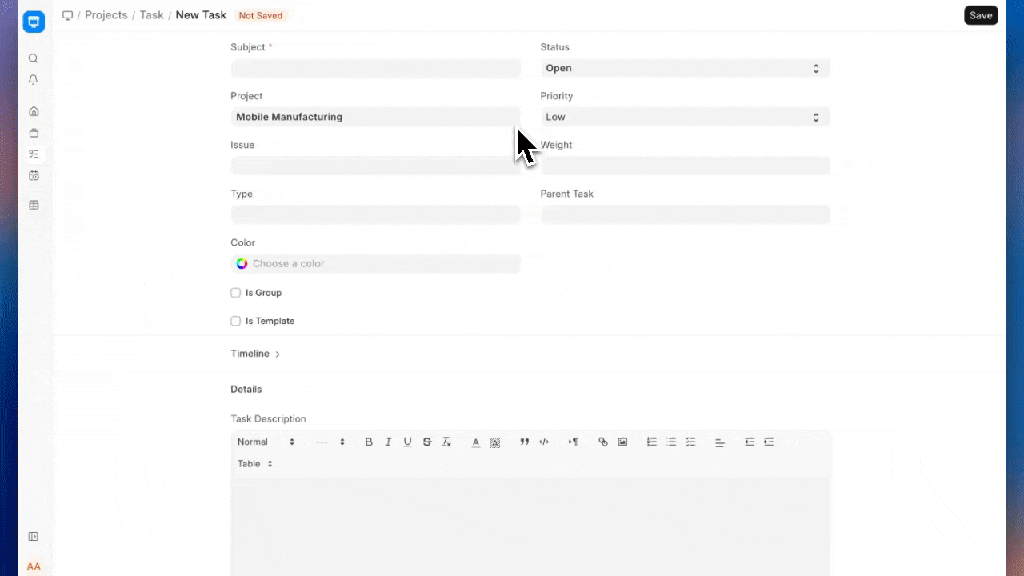Open the task list icon in sidebar

point(33,154)
